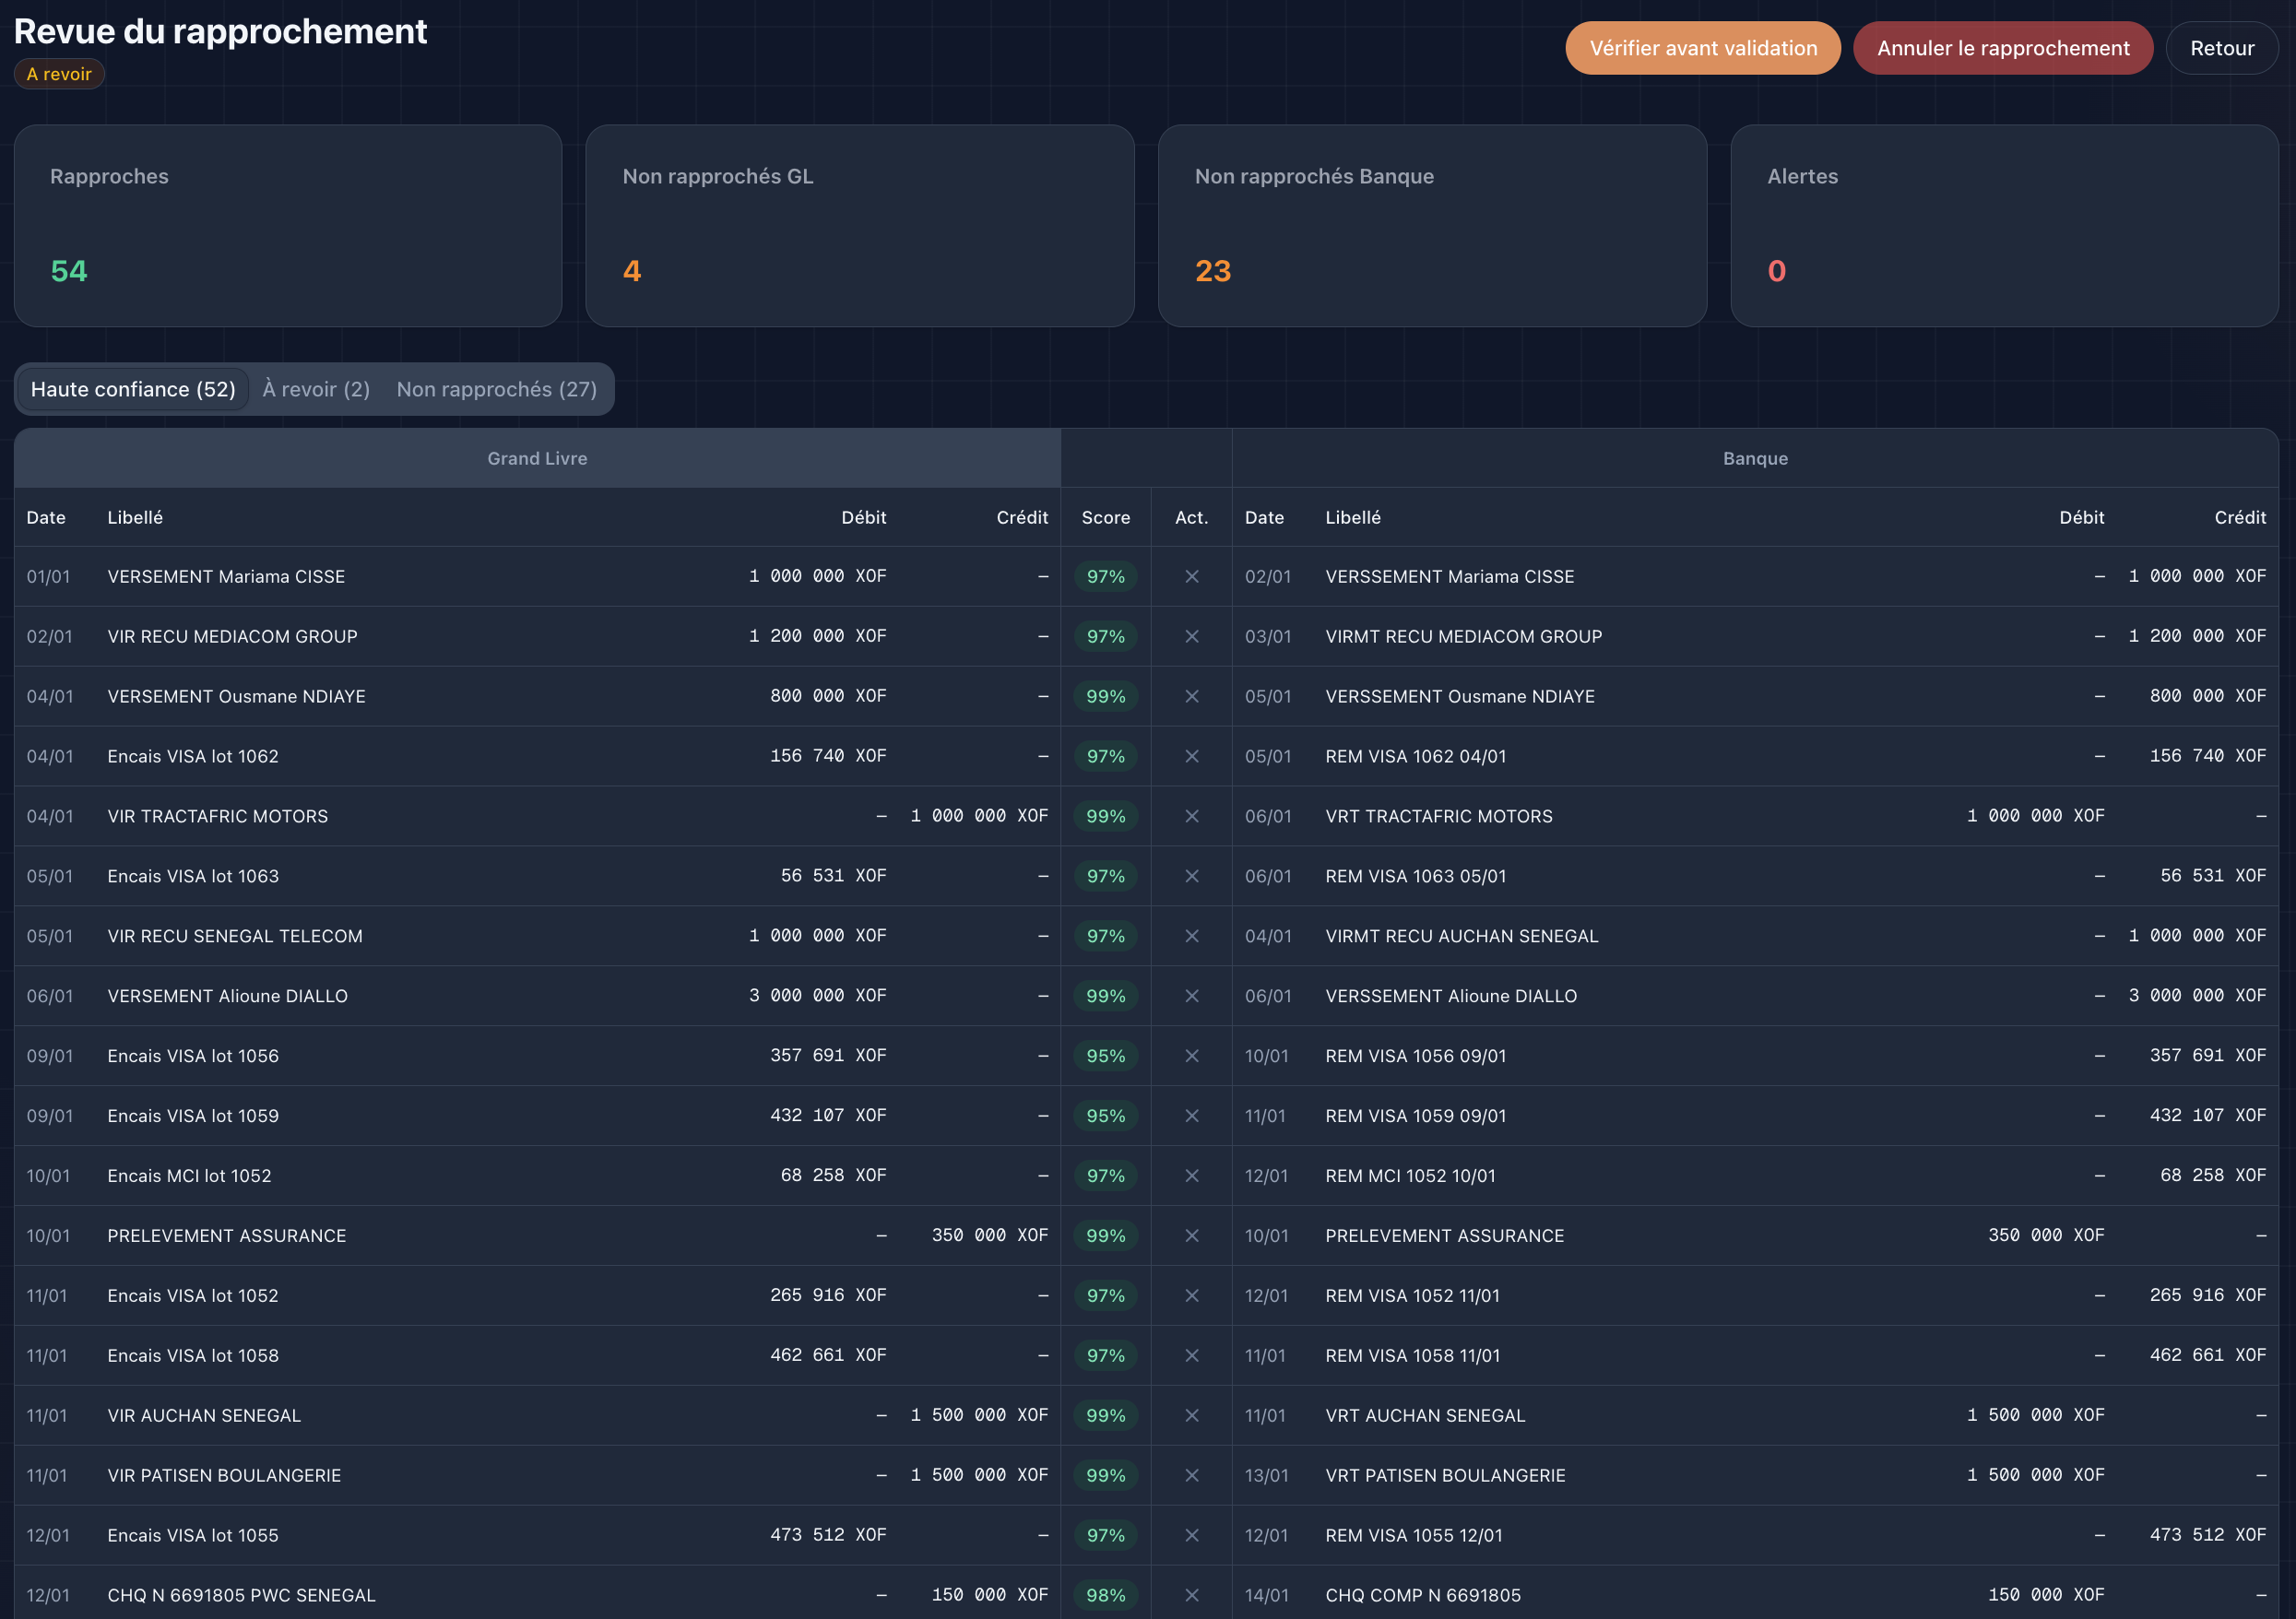The image size is (2296, 1619).
Task: Unmatch the VERSEMENT Alioune DIALLO pair
Action: click(x=1191, y=995)
